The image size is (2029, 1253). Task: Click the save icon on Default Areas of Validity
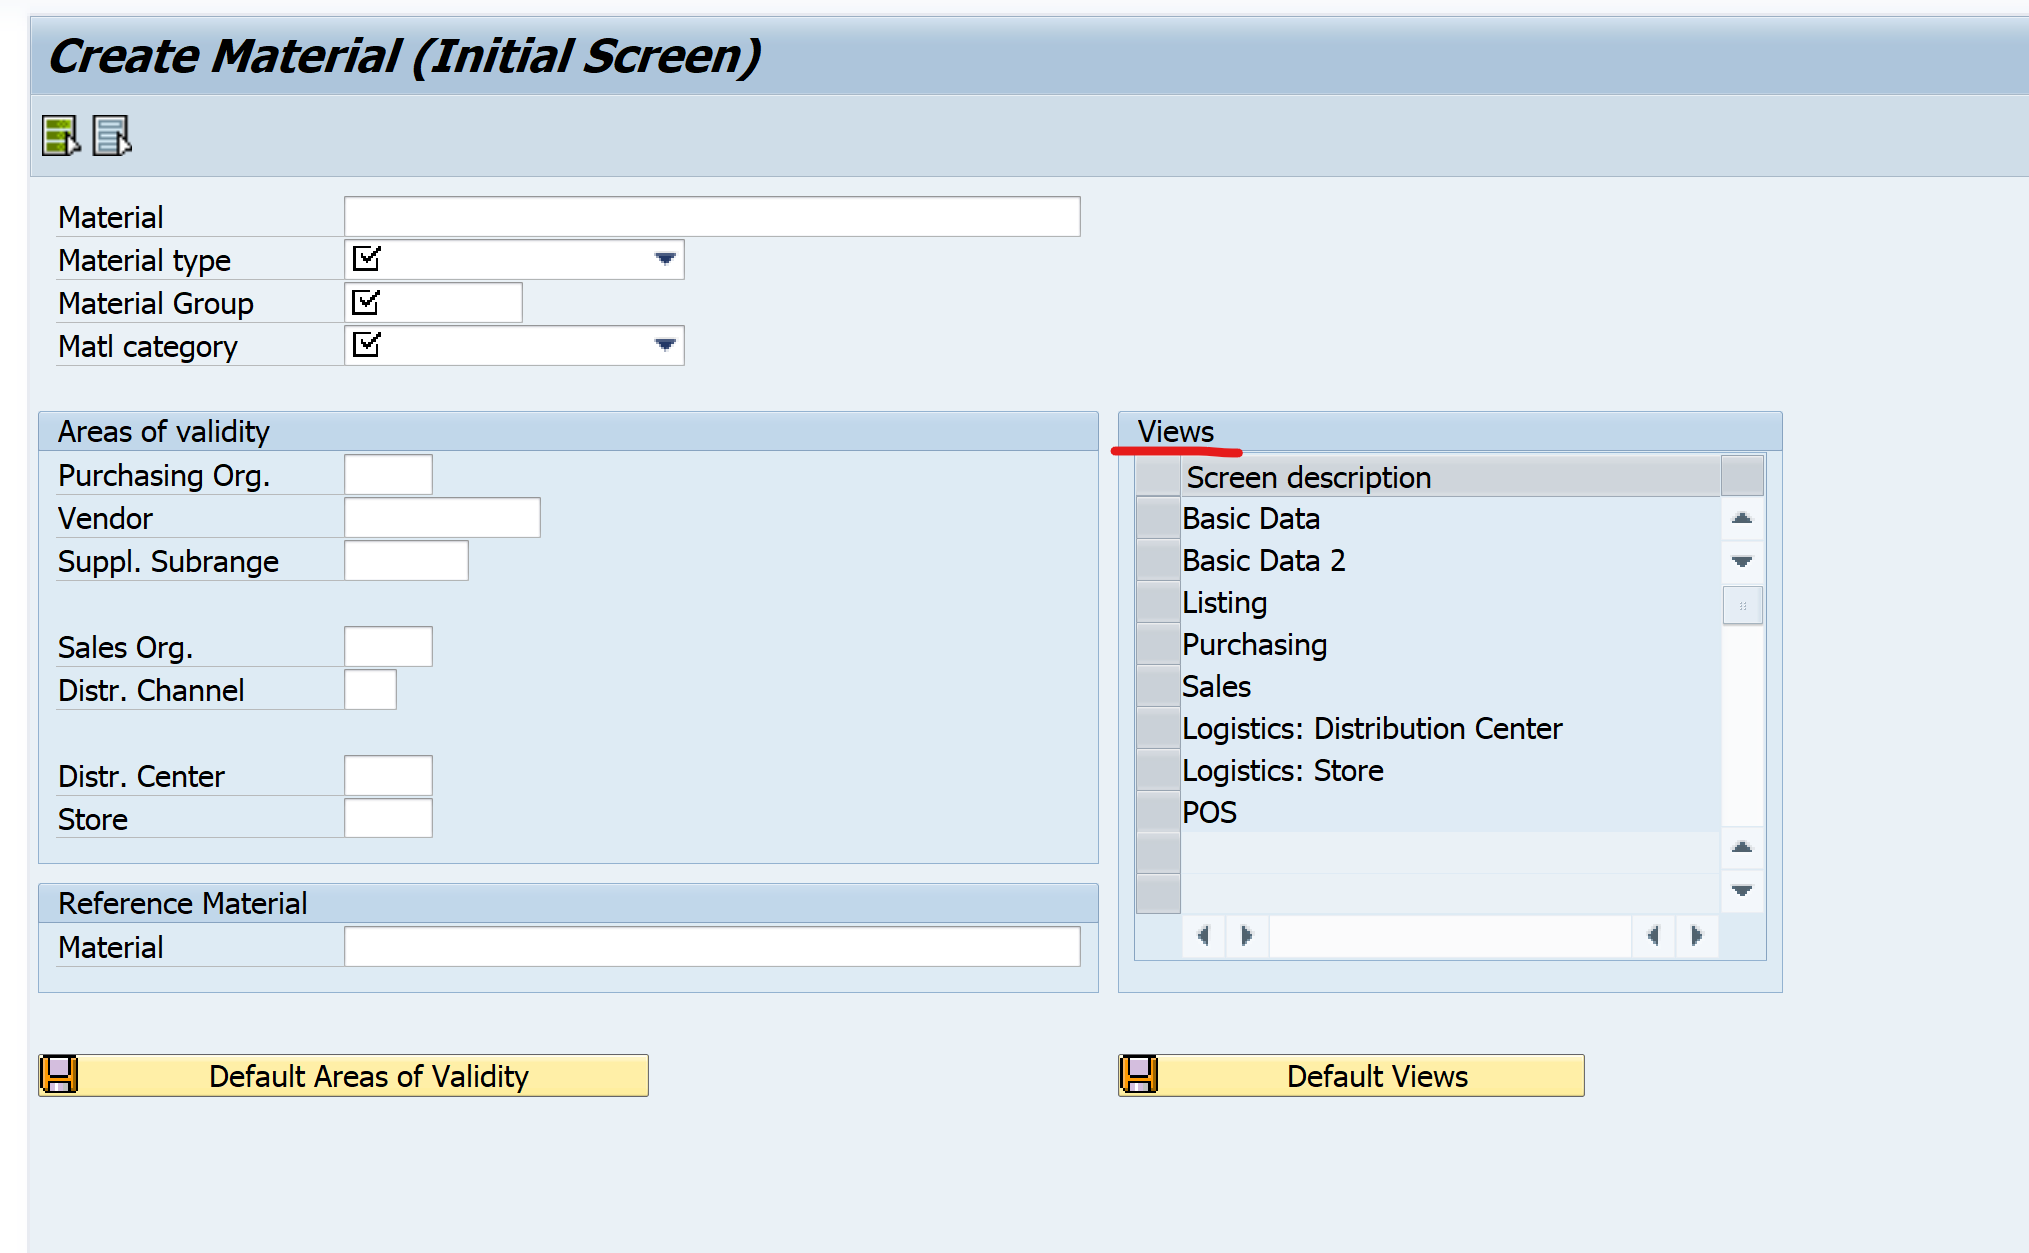(59, 1074)
